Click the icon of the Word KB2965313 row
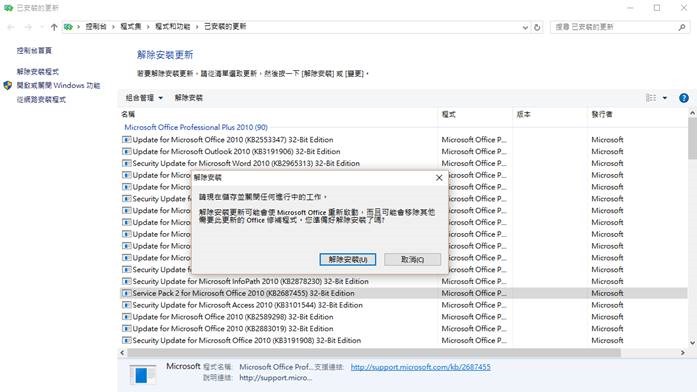 [127, 163]
